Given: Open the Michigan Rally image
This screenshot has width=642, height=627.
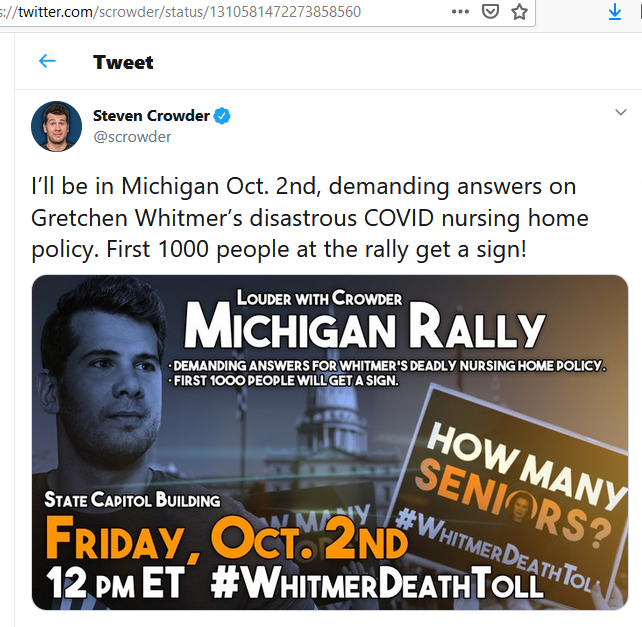Looking at the screenshot, I should (330, 442).
